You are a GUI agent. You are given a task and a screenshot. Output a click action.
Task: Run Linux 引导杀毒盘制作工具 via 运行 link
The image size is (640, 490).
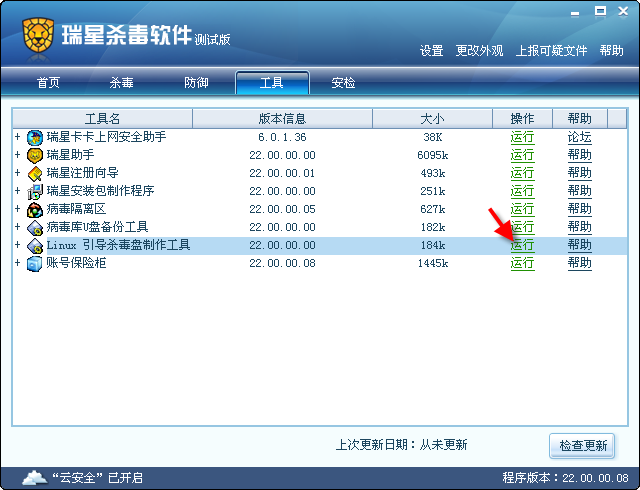coord(522,245)
